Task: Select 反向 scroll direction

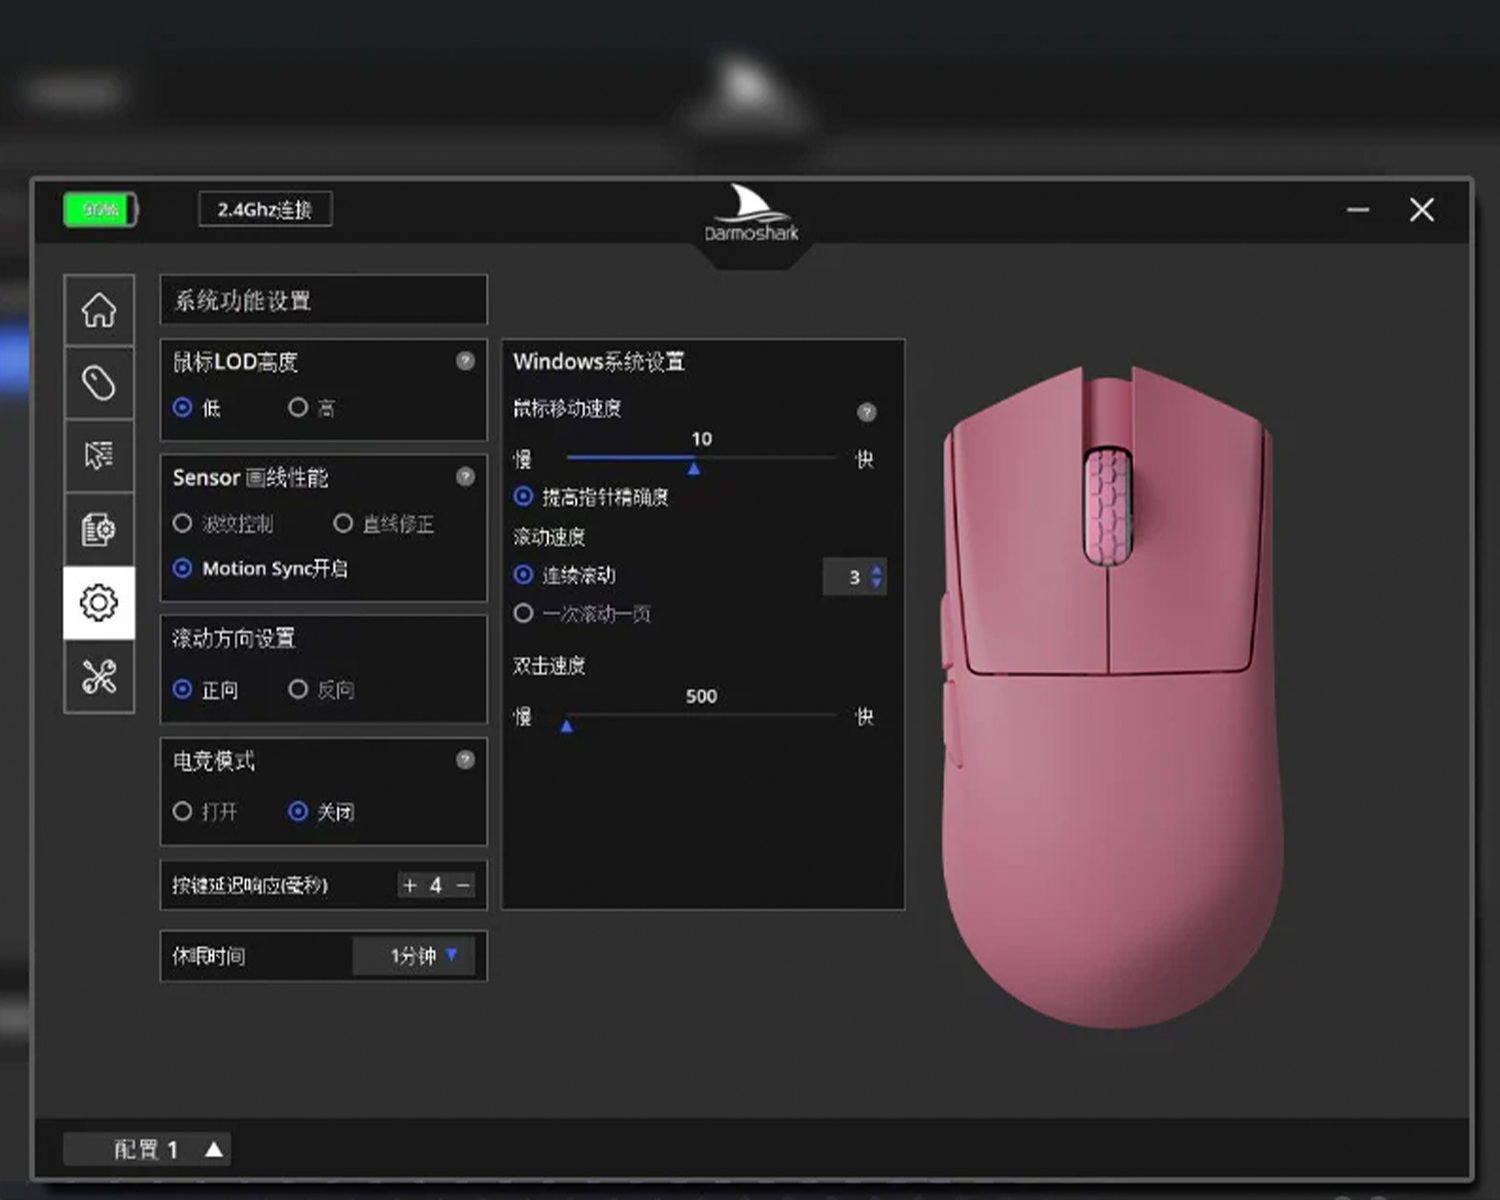Action: click(298, 689)
